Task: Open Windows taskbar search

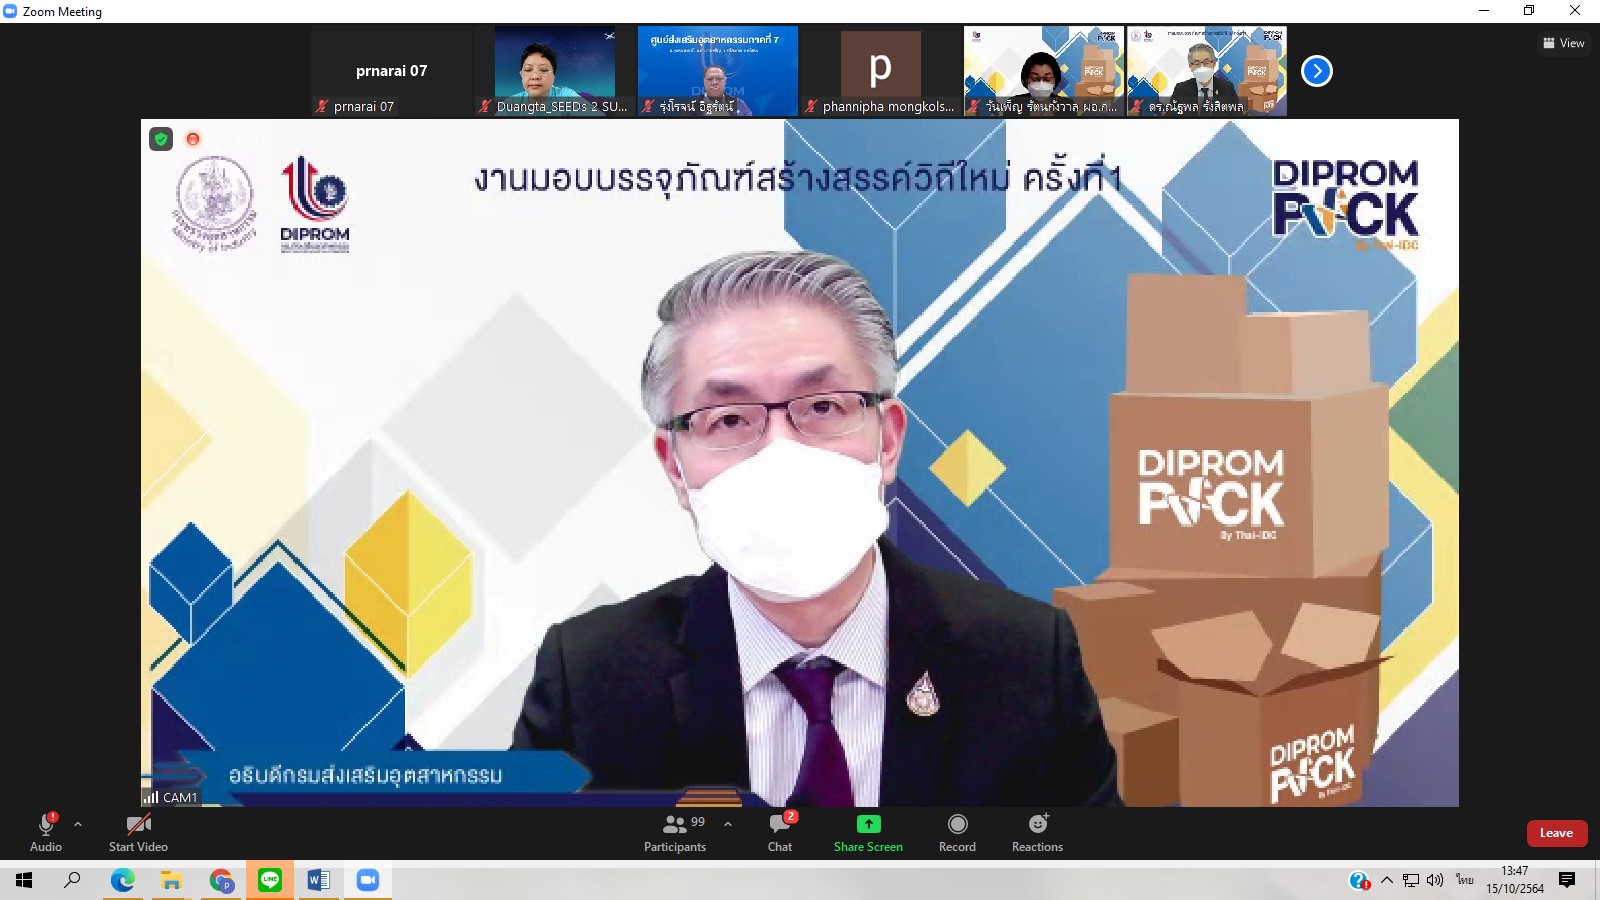Action: (x=72, y=880)
